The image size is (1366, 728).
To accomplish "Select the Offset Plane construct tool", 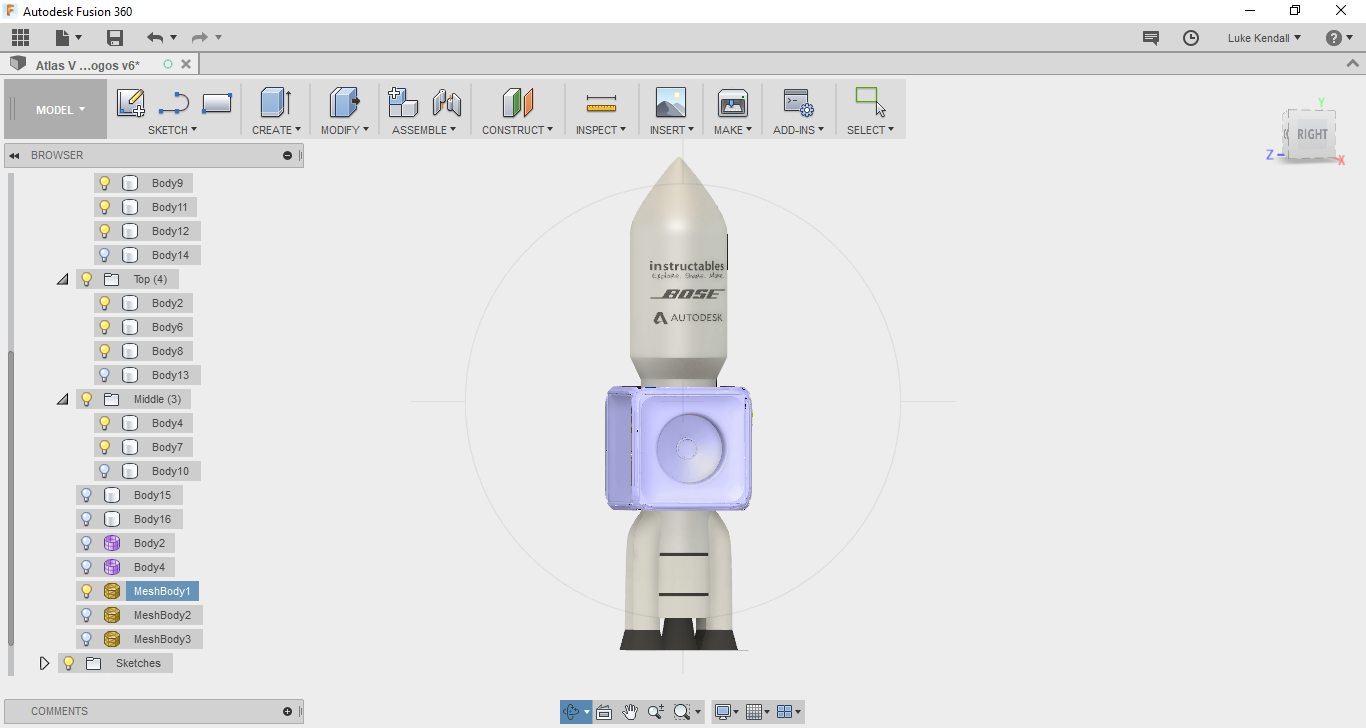I will point(517,103).
